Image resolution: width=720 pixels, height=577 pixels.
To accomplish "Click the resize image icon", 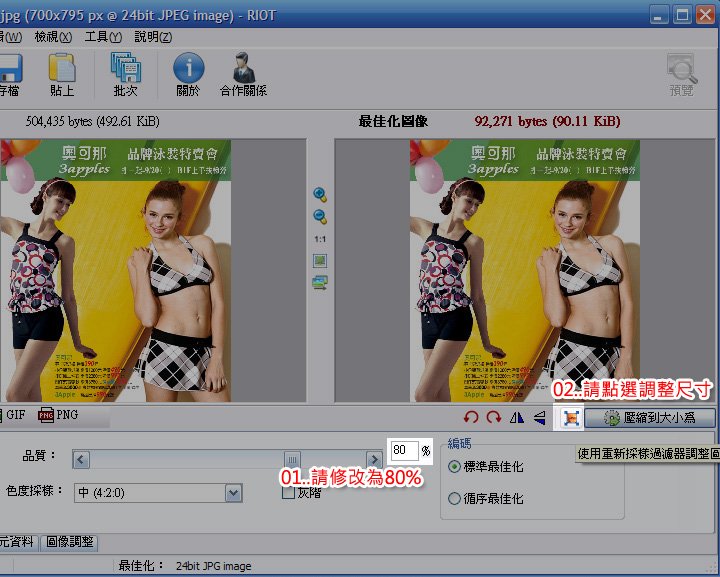I will click(x=571, y=418).
